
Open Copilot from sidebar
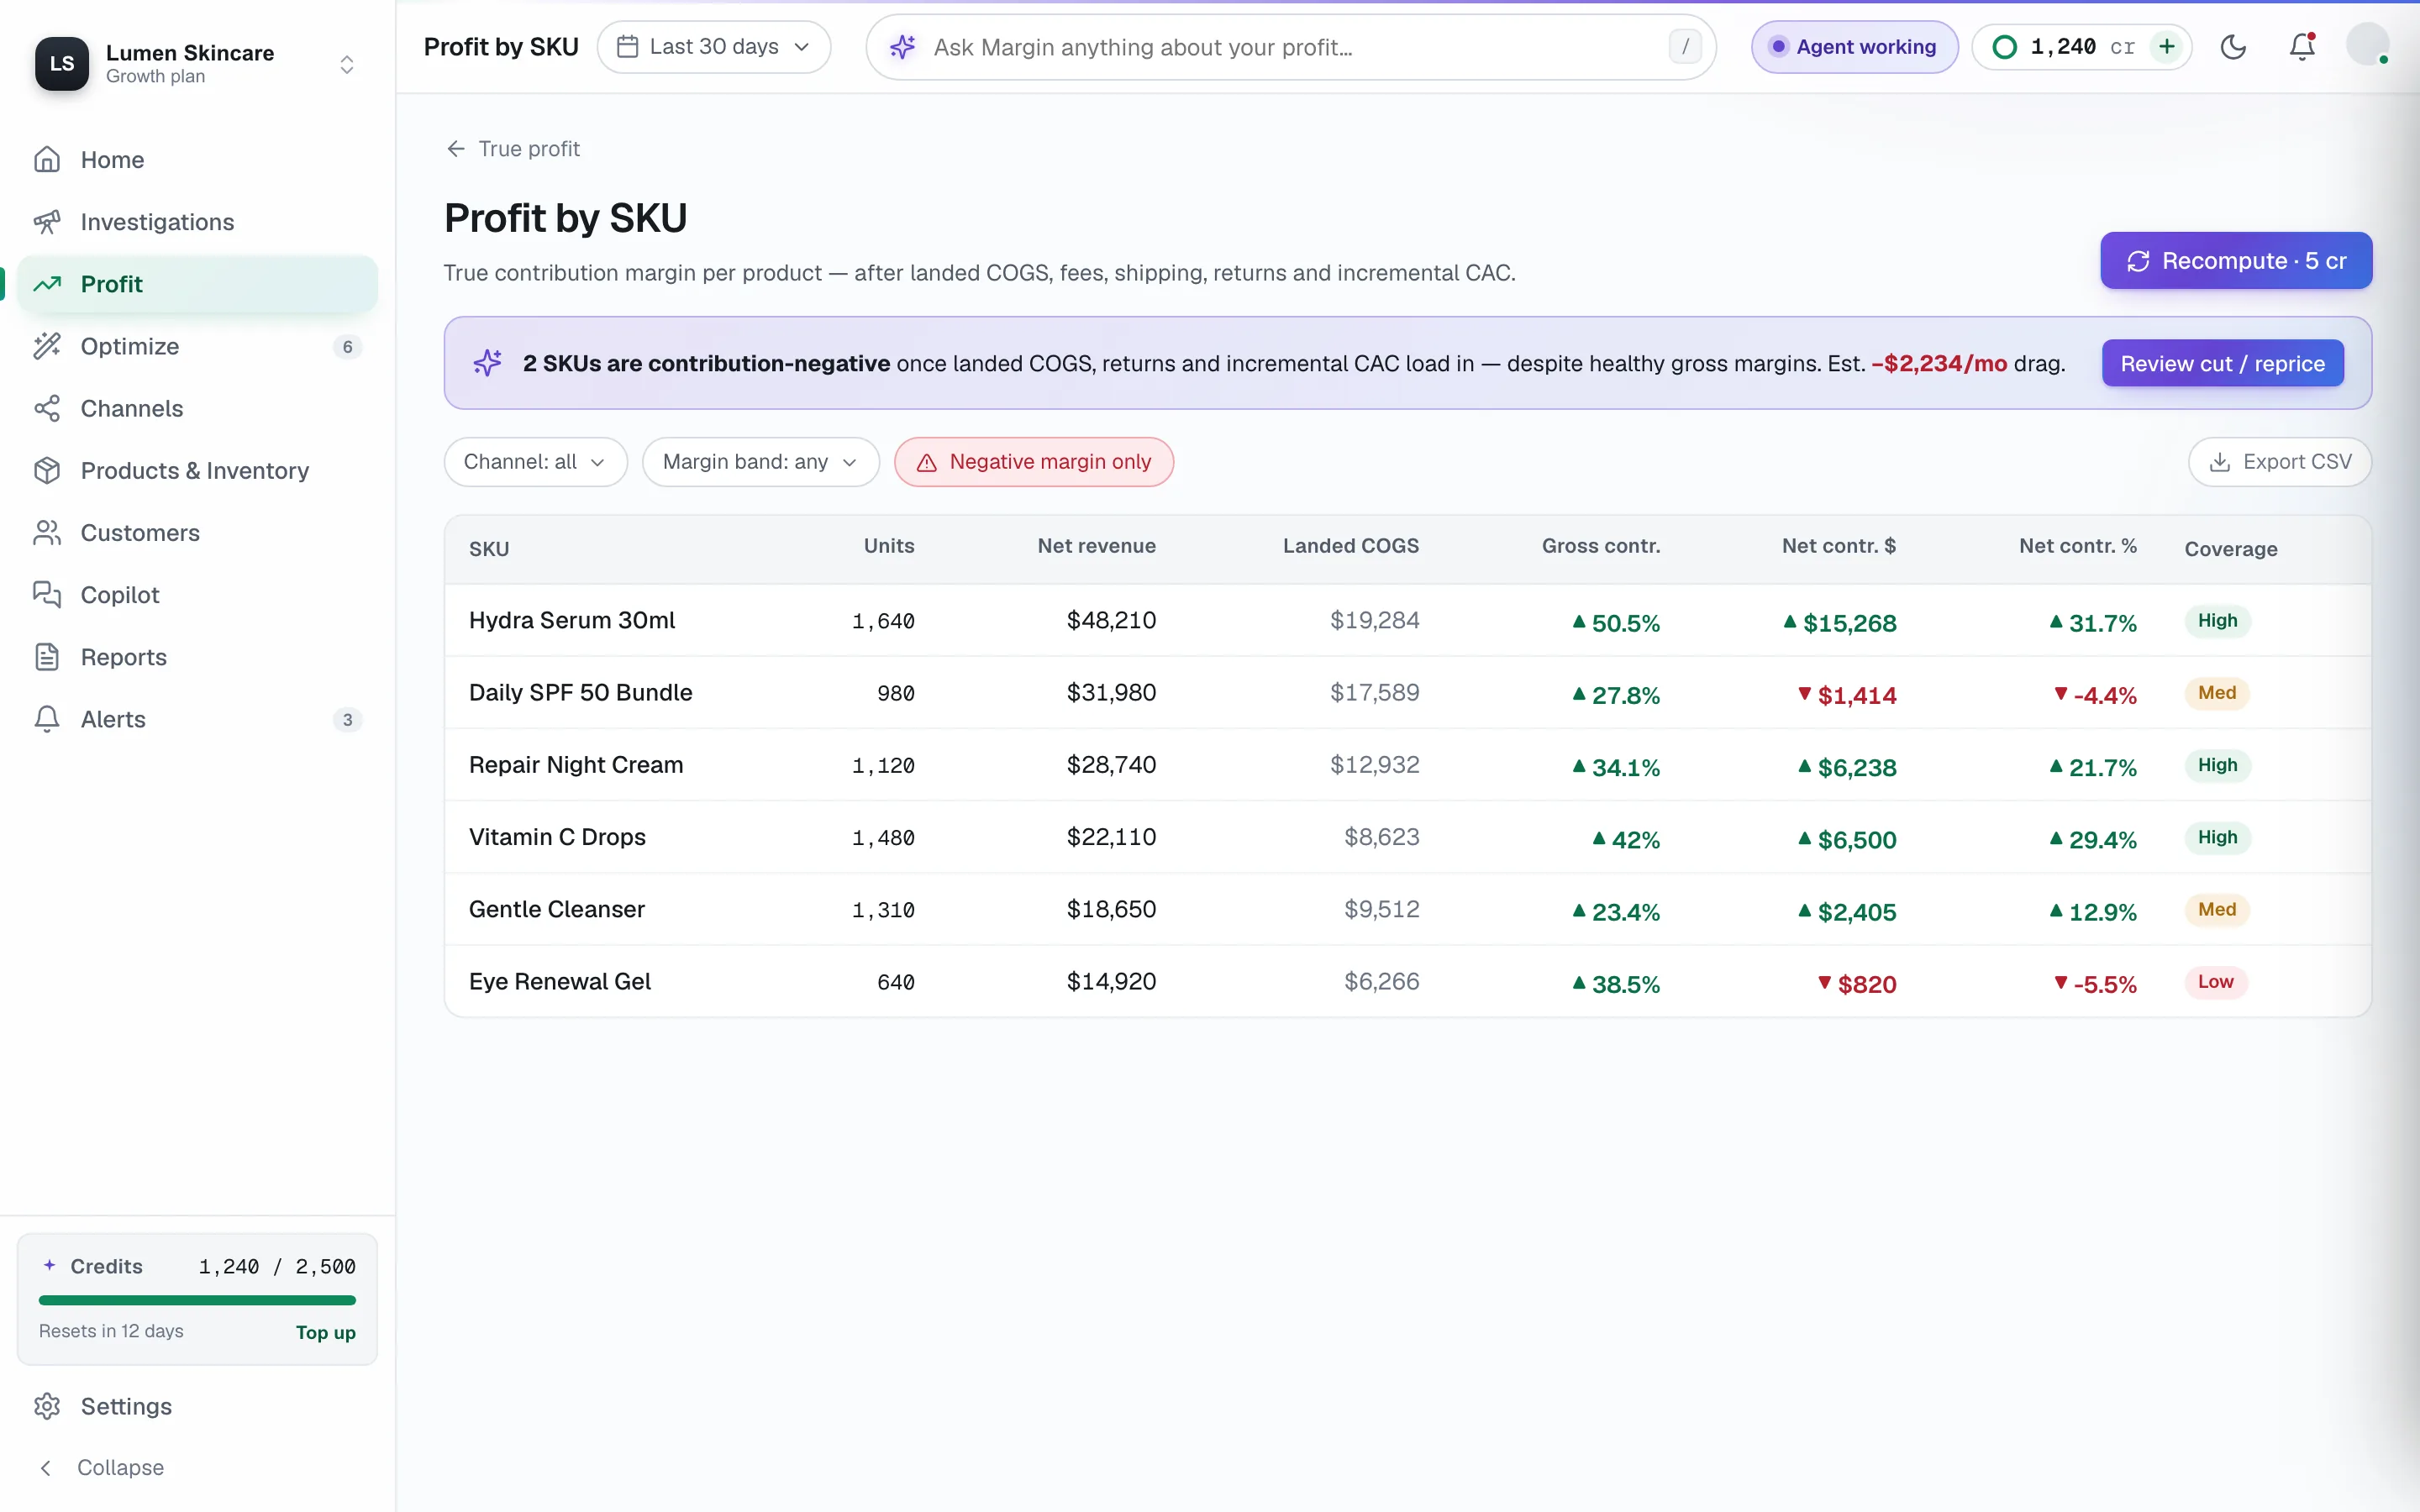pos(197,595)
